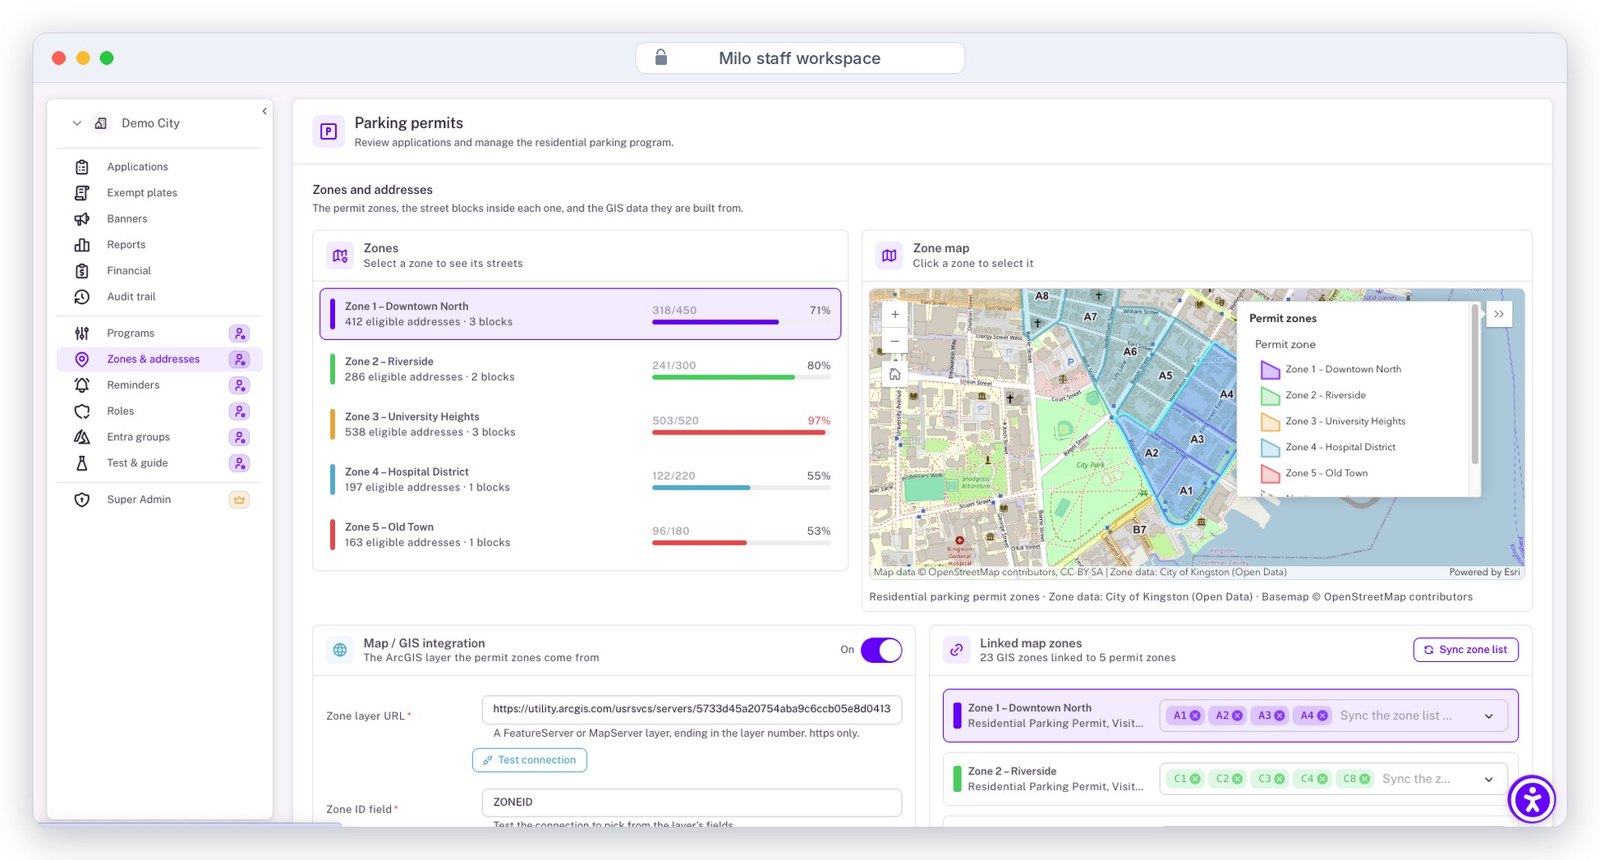The height and width of the screenshot is (860, 1600).
Task: Zoom out on the zone map
Action: 895,341
